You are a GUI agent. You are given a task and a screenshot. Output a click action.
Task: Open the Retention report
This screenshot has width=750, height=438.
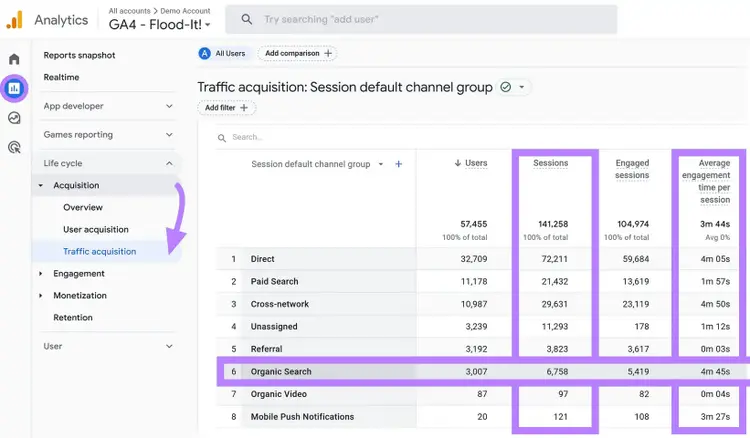tap(73, 318)
